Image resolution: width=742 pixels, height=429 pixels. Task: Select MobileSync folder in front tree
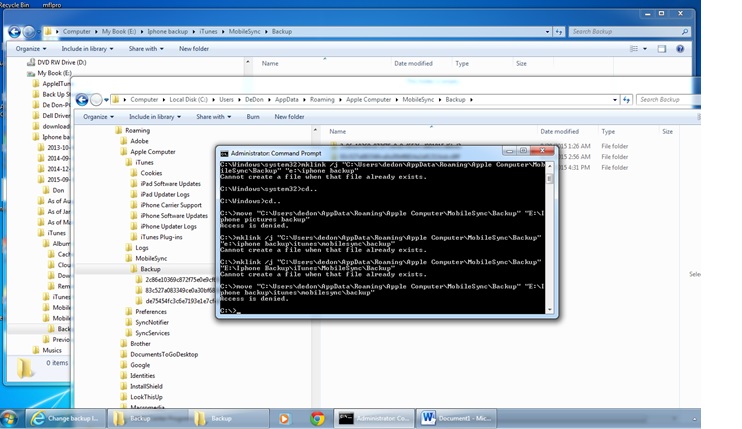click(x=151, y=258)
